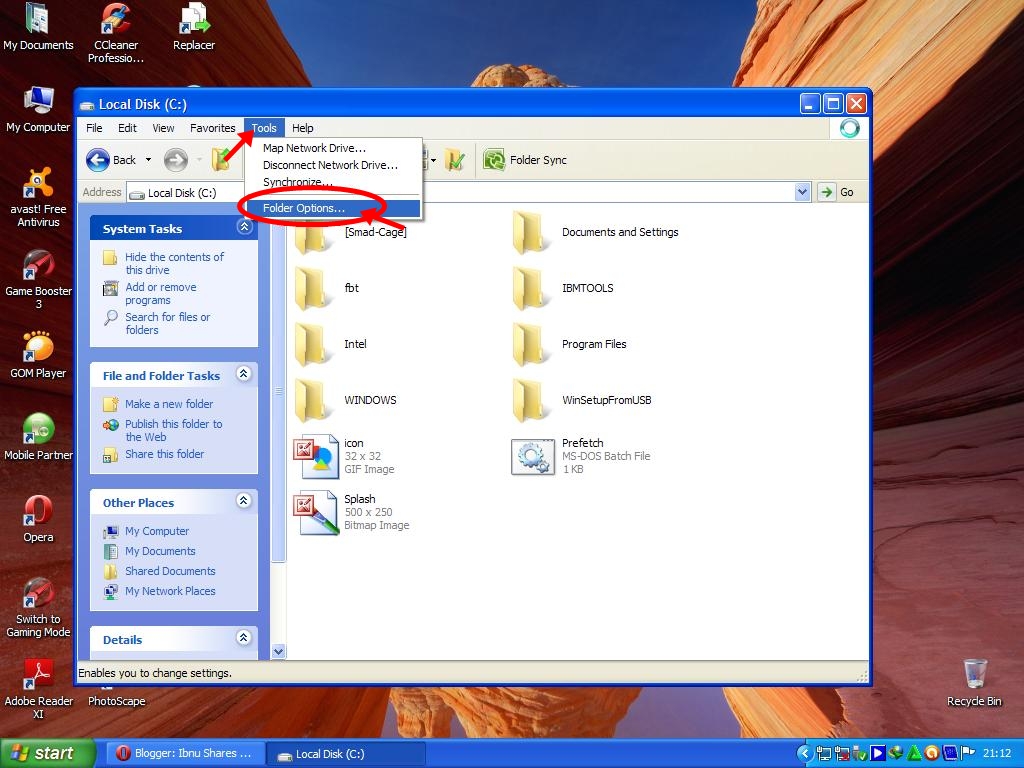
Task: Click Safely Remove Hardware tray icon
Action: [x=861, y=754]
